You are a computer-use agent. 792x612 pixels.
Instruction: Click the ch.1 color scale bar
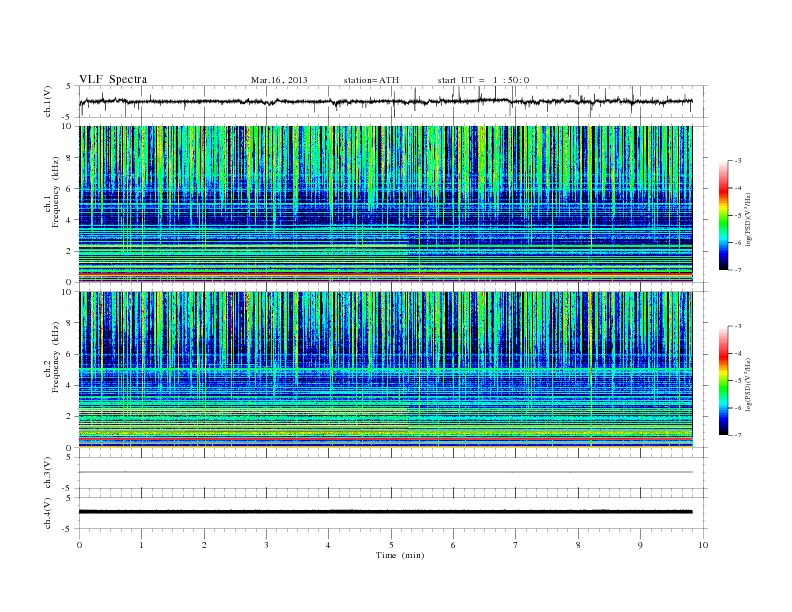[723, 215]
